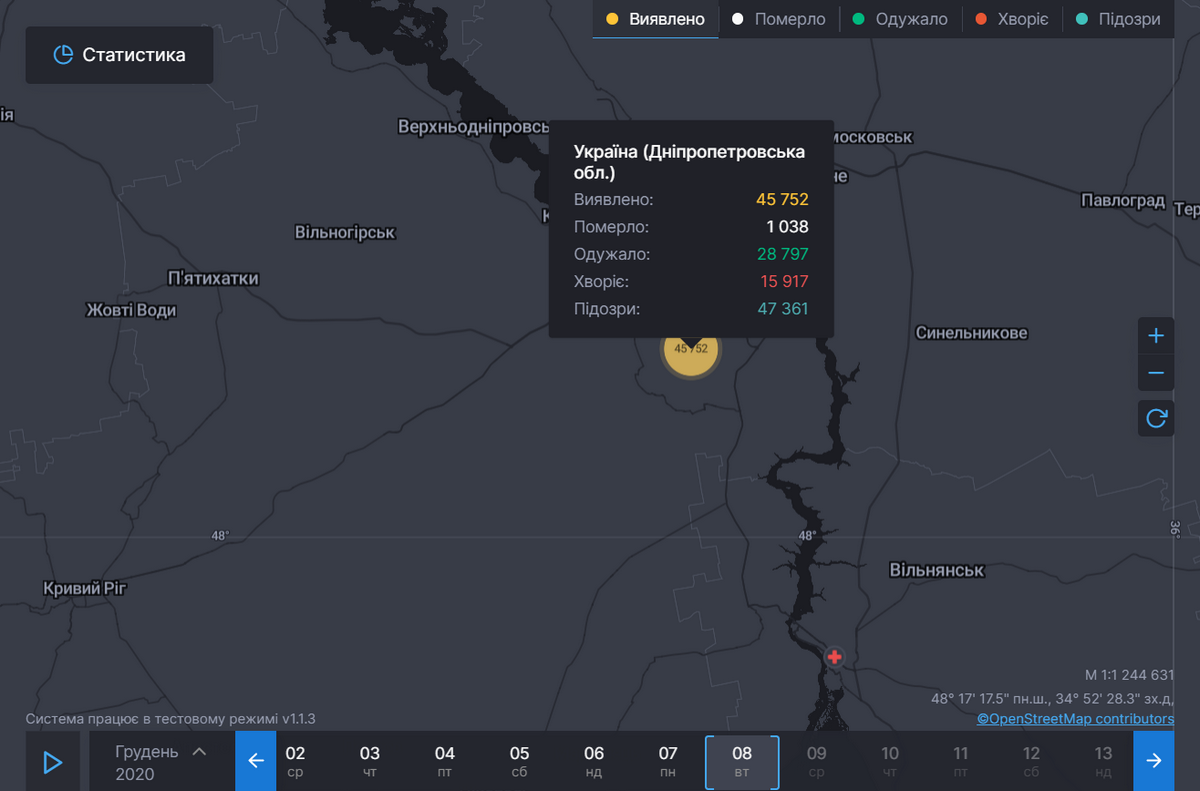
Task: Toggle the Хворіє active cases layer
Action: tap(1011, 19)
